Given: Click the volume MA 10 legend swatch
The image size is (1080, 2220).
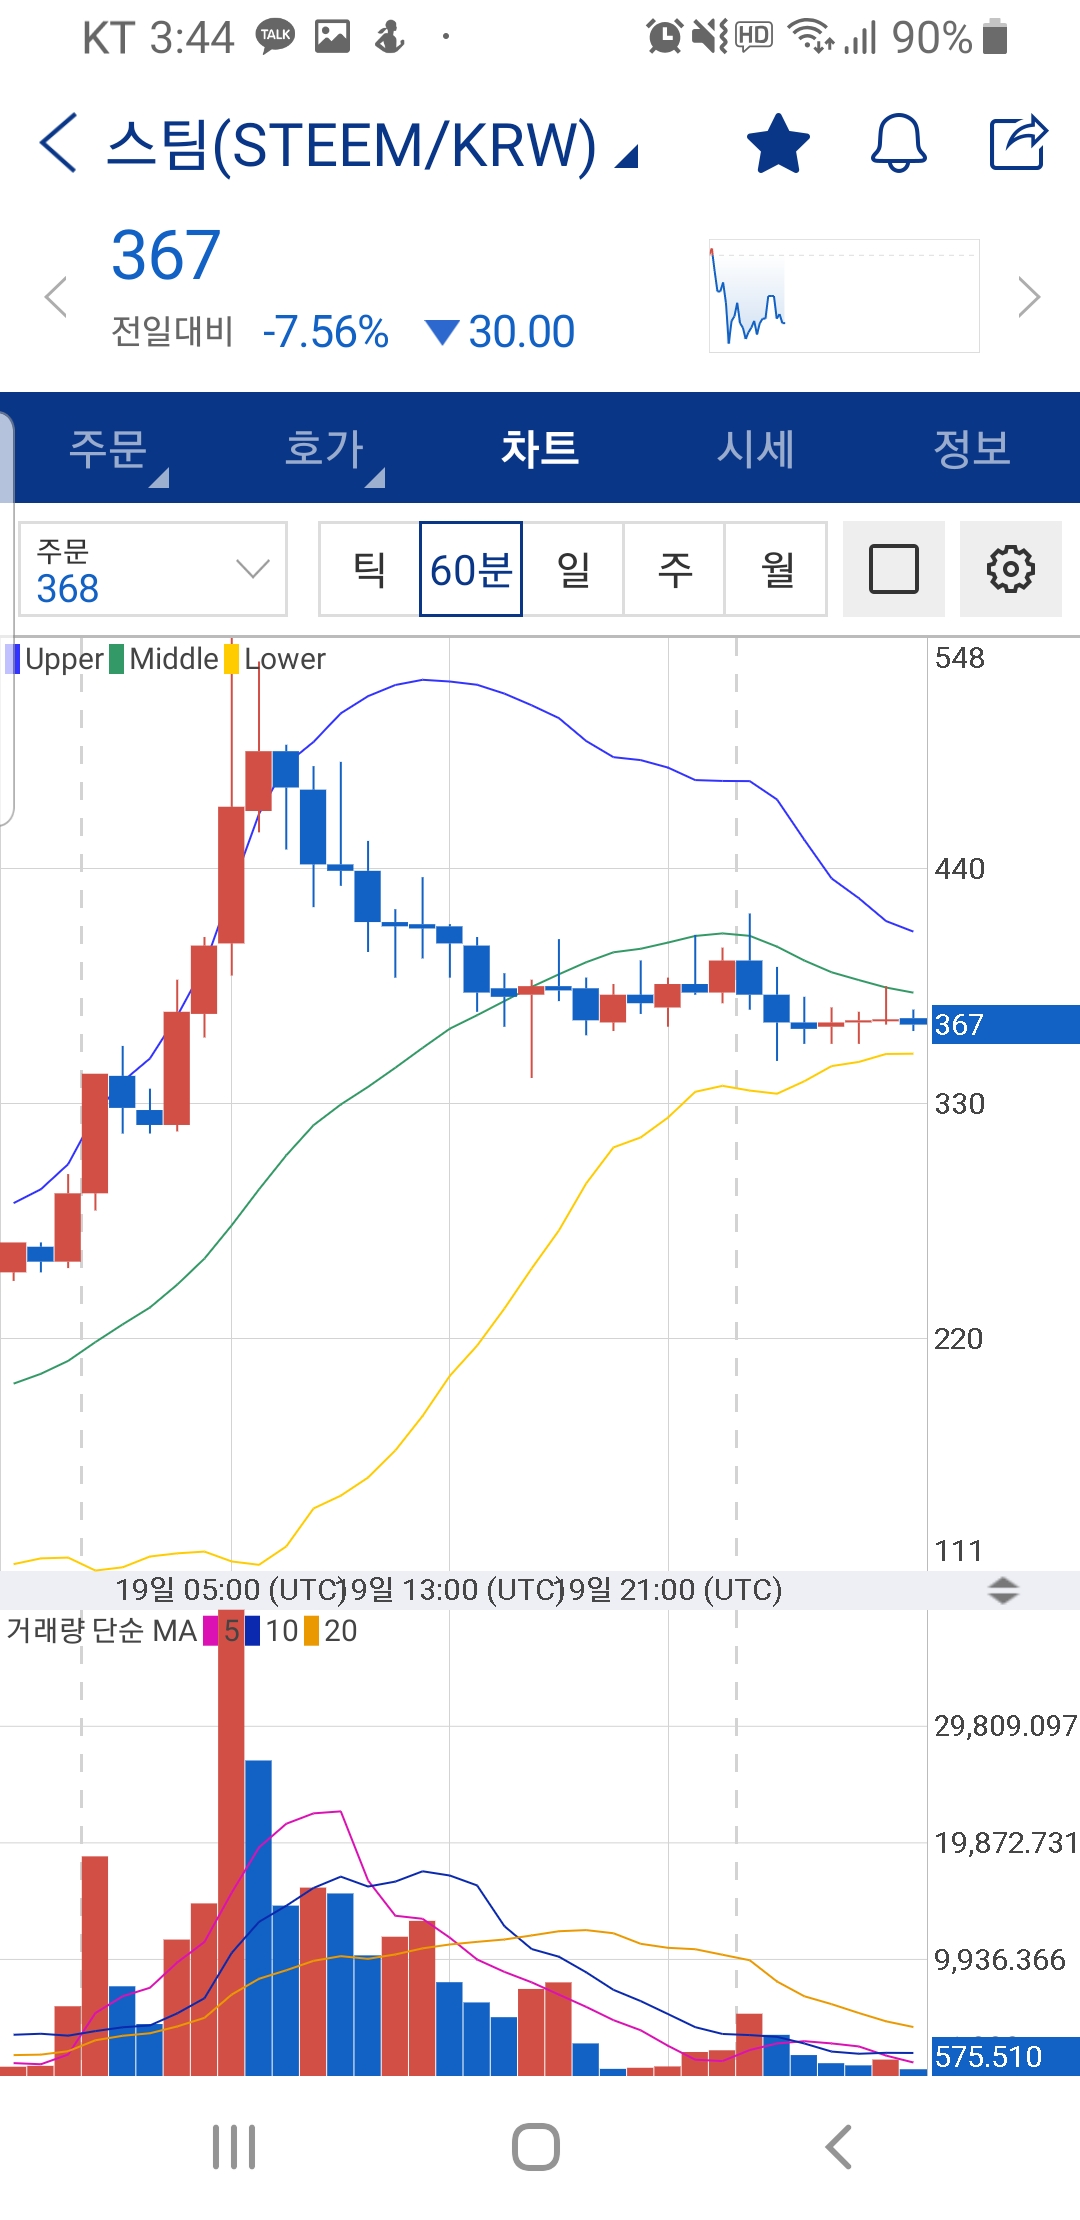Looking at the screenshot, I should click(x=253, y=1631).
